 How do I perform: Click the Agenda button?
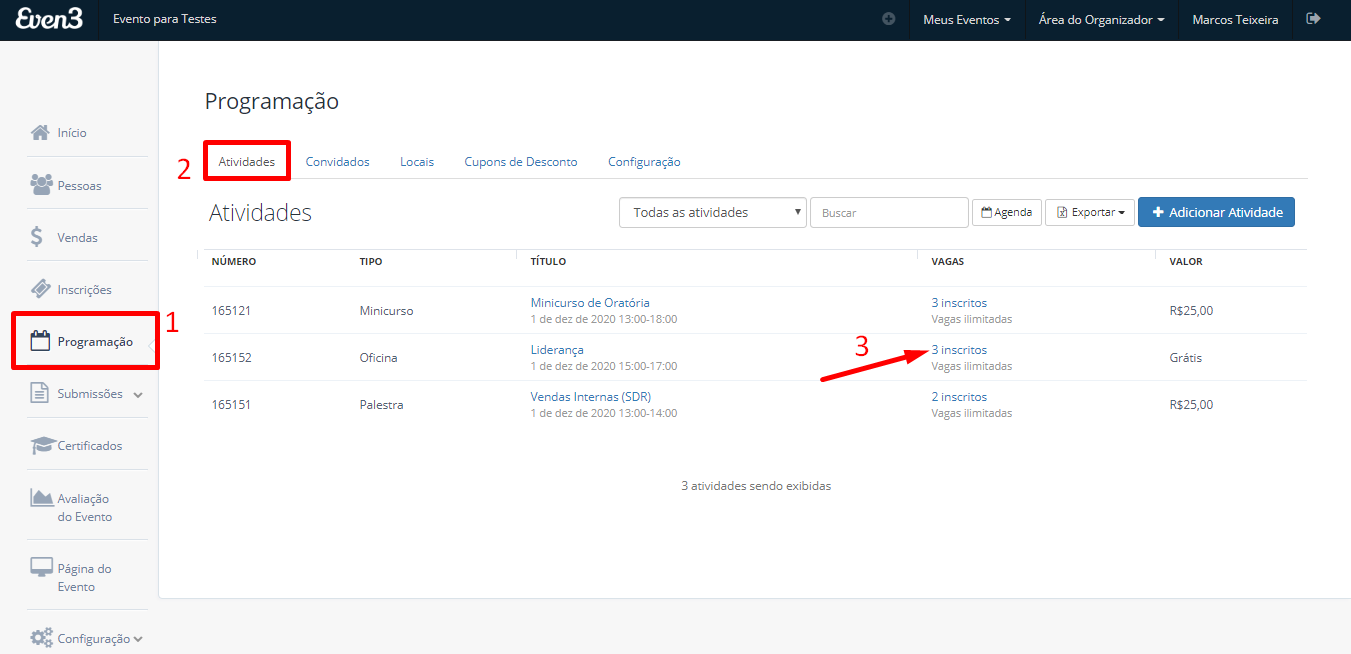coord(1007,212)
